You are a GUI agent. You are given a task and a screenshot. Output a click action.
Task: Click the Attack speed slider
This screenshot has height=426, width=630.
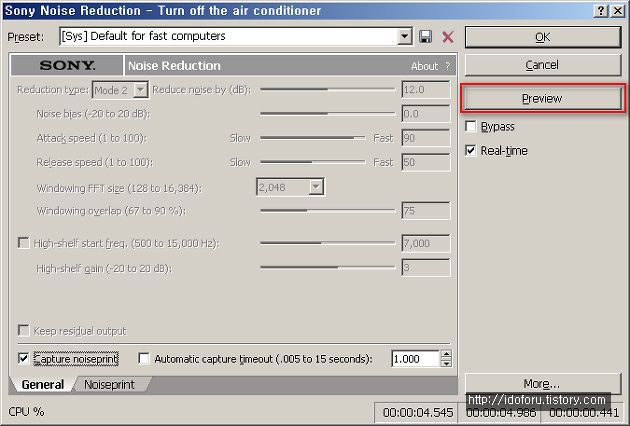312,138
